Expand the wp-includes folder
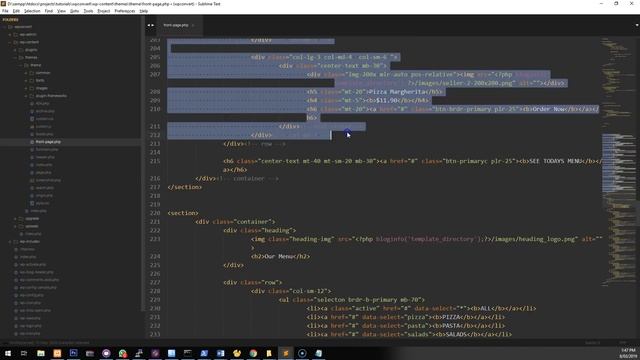The width and height of the screenshot is (640, 360). (x=10, y=242)
